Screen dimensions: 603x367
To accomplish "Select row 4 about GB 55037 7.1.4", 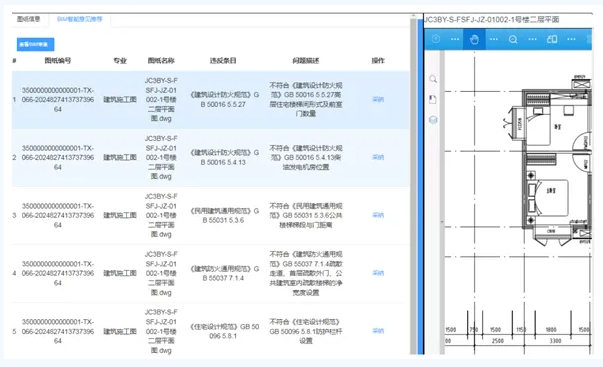I will tap(211, 274).
